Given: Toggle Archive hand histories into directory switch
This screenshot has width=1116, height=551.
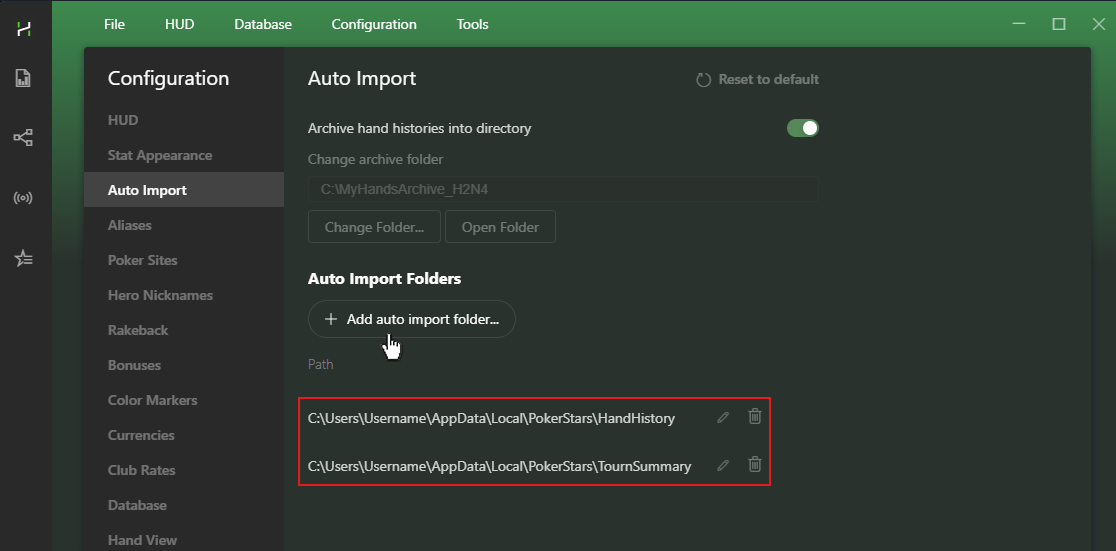Looking at the screenshot, I should tap(803, 128).
